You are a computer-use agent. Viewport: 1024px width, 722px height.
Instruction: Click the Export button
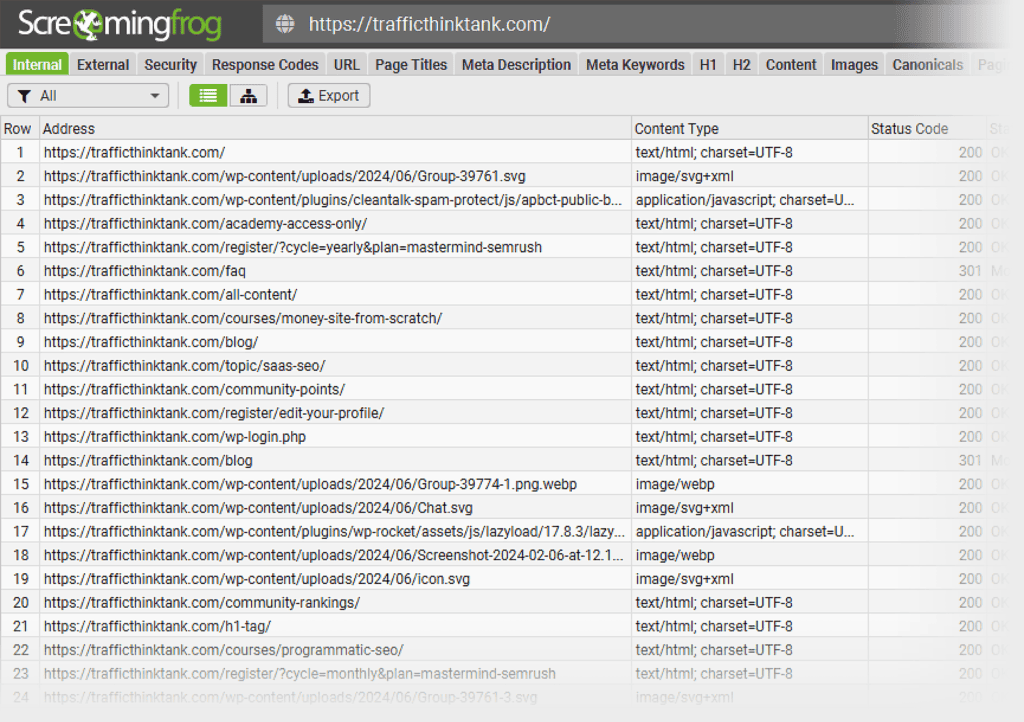(329, 96)
